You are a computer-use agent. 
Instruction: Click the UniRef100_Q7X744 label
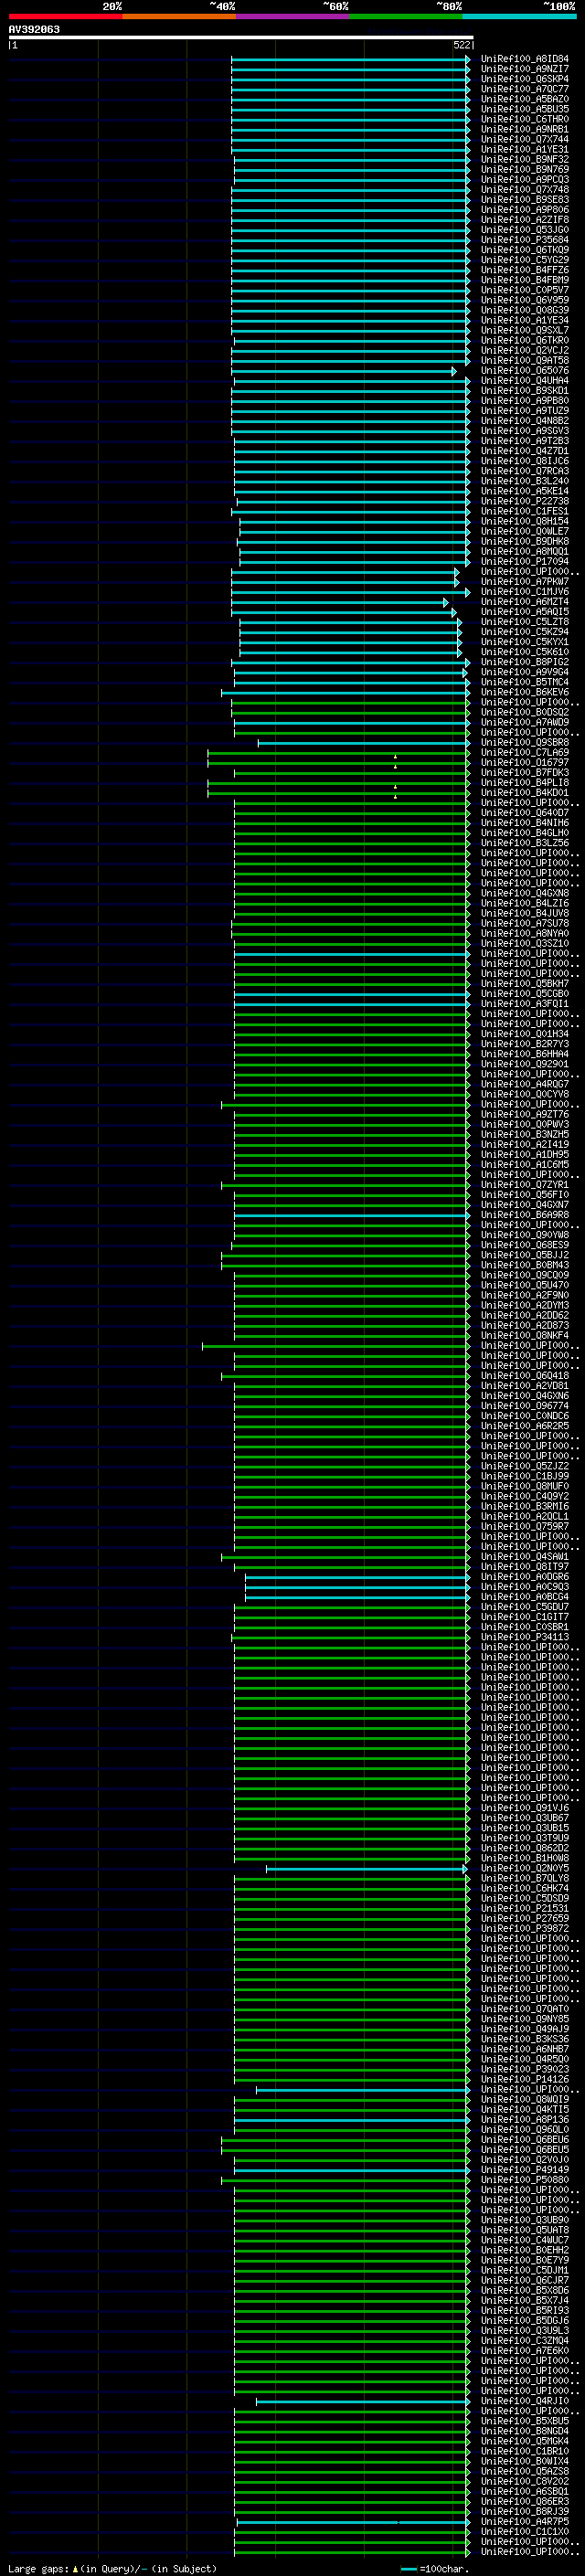pyautogui.click(x=525, y=139)
